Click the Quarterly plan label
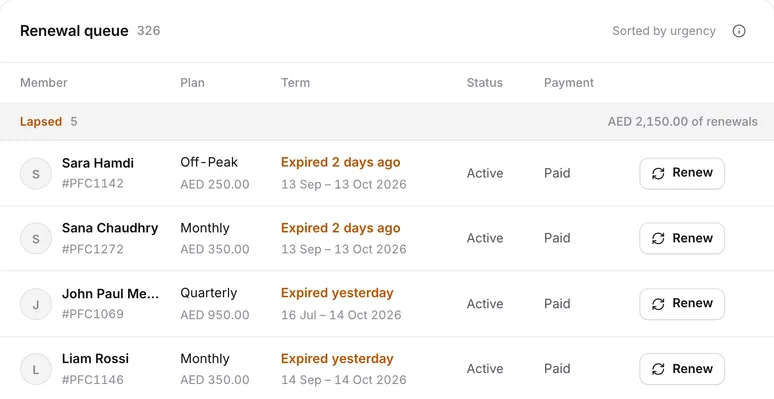The image size is (774, 399). 208,293
